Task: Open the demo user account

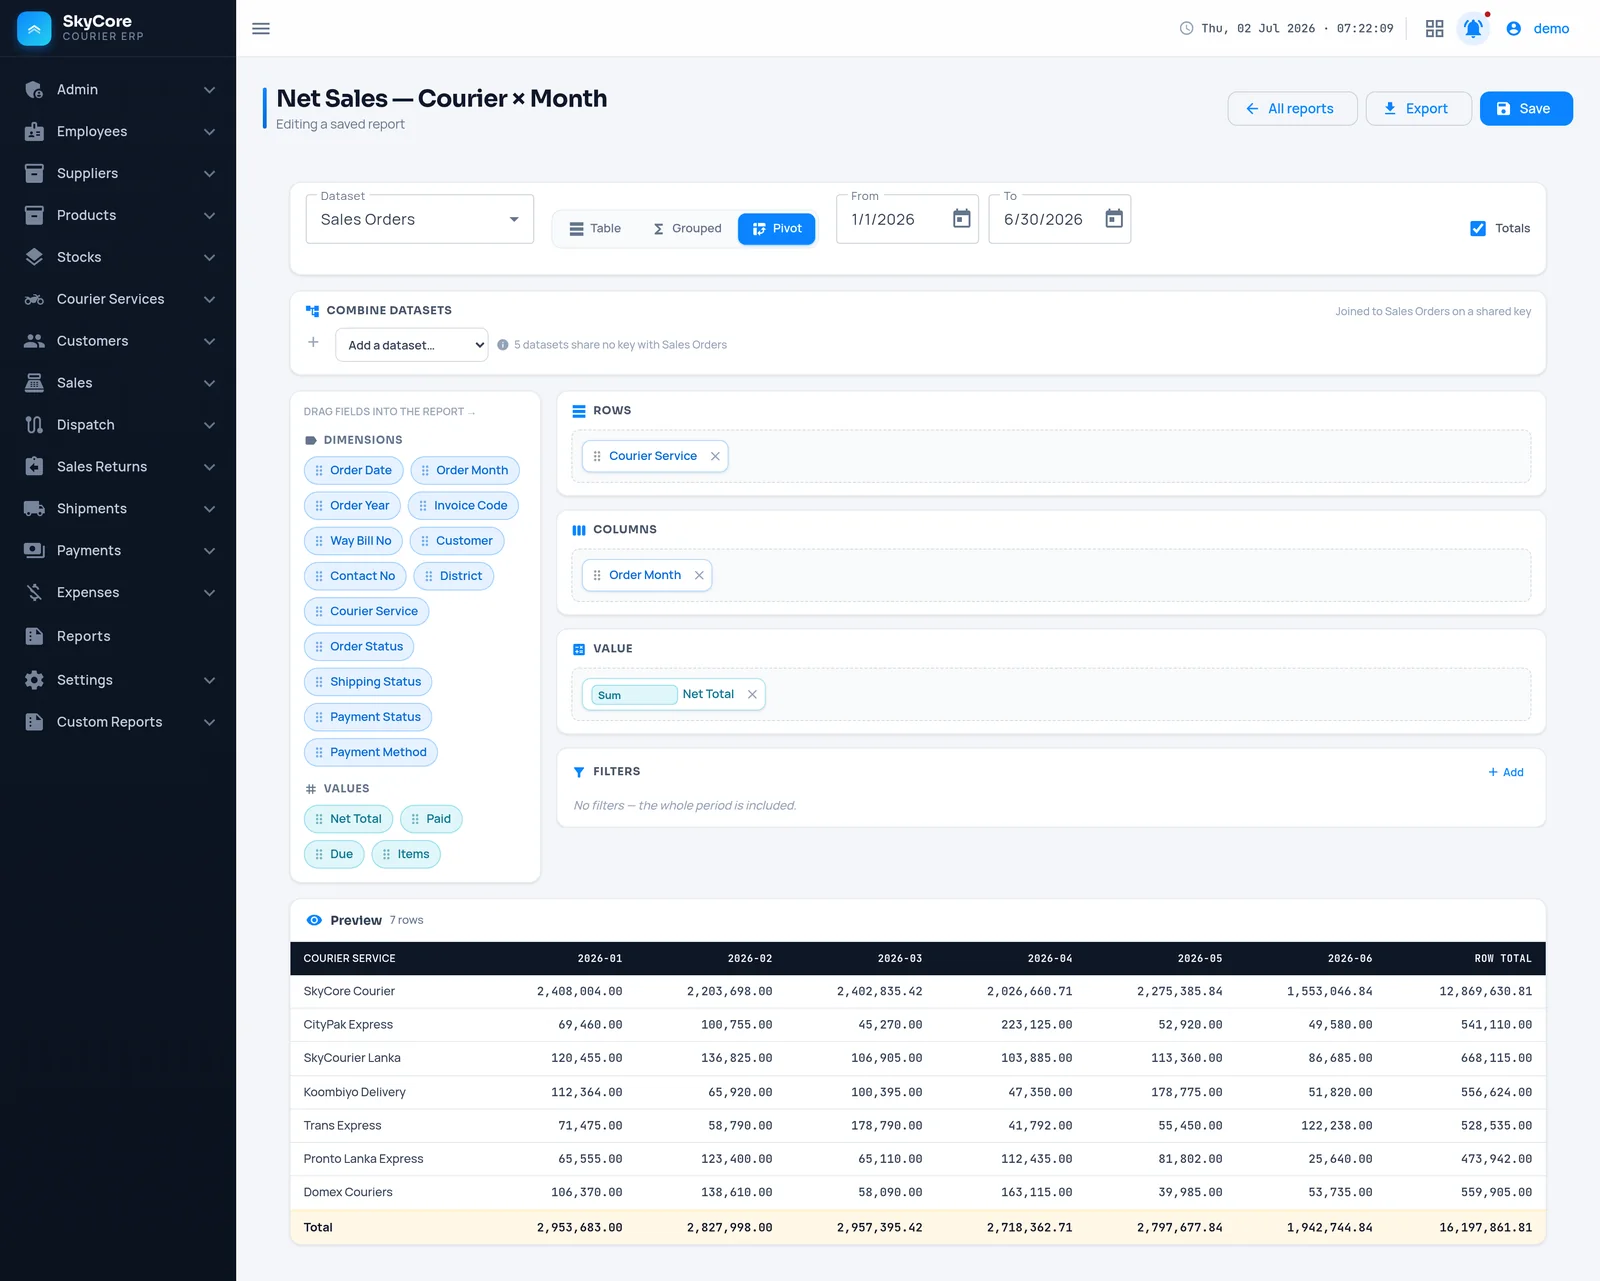Action: (x=1538, y=28)
